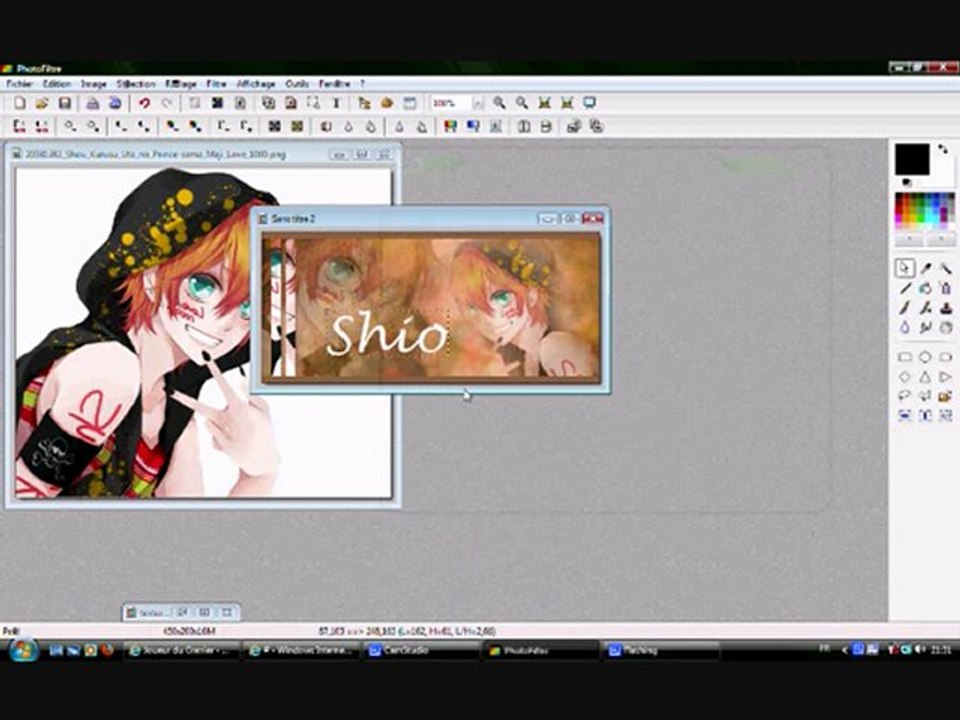Screen dimensions: 960x720
Task: Pick the Spray can tool
Action: pos(946,288)
